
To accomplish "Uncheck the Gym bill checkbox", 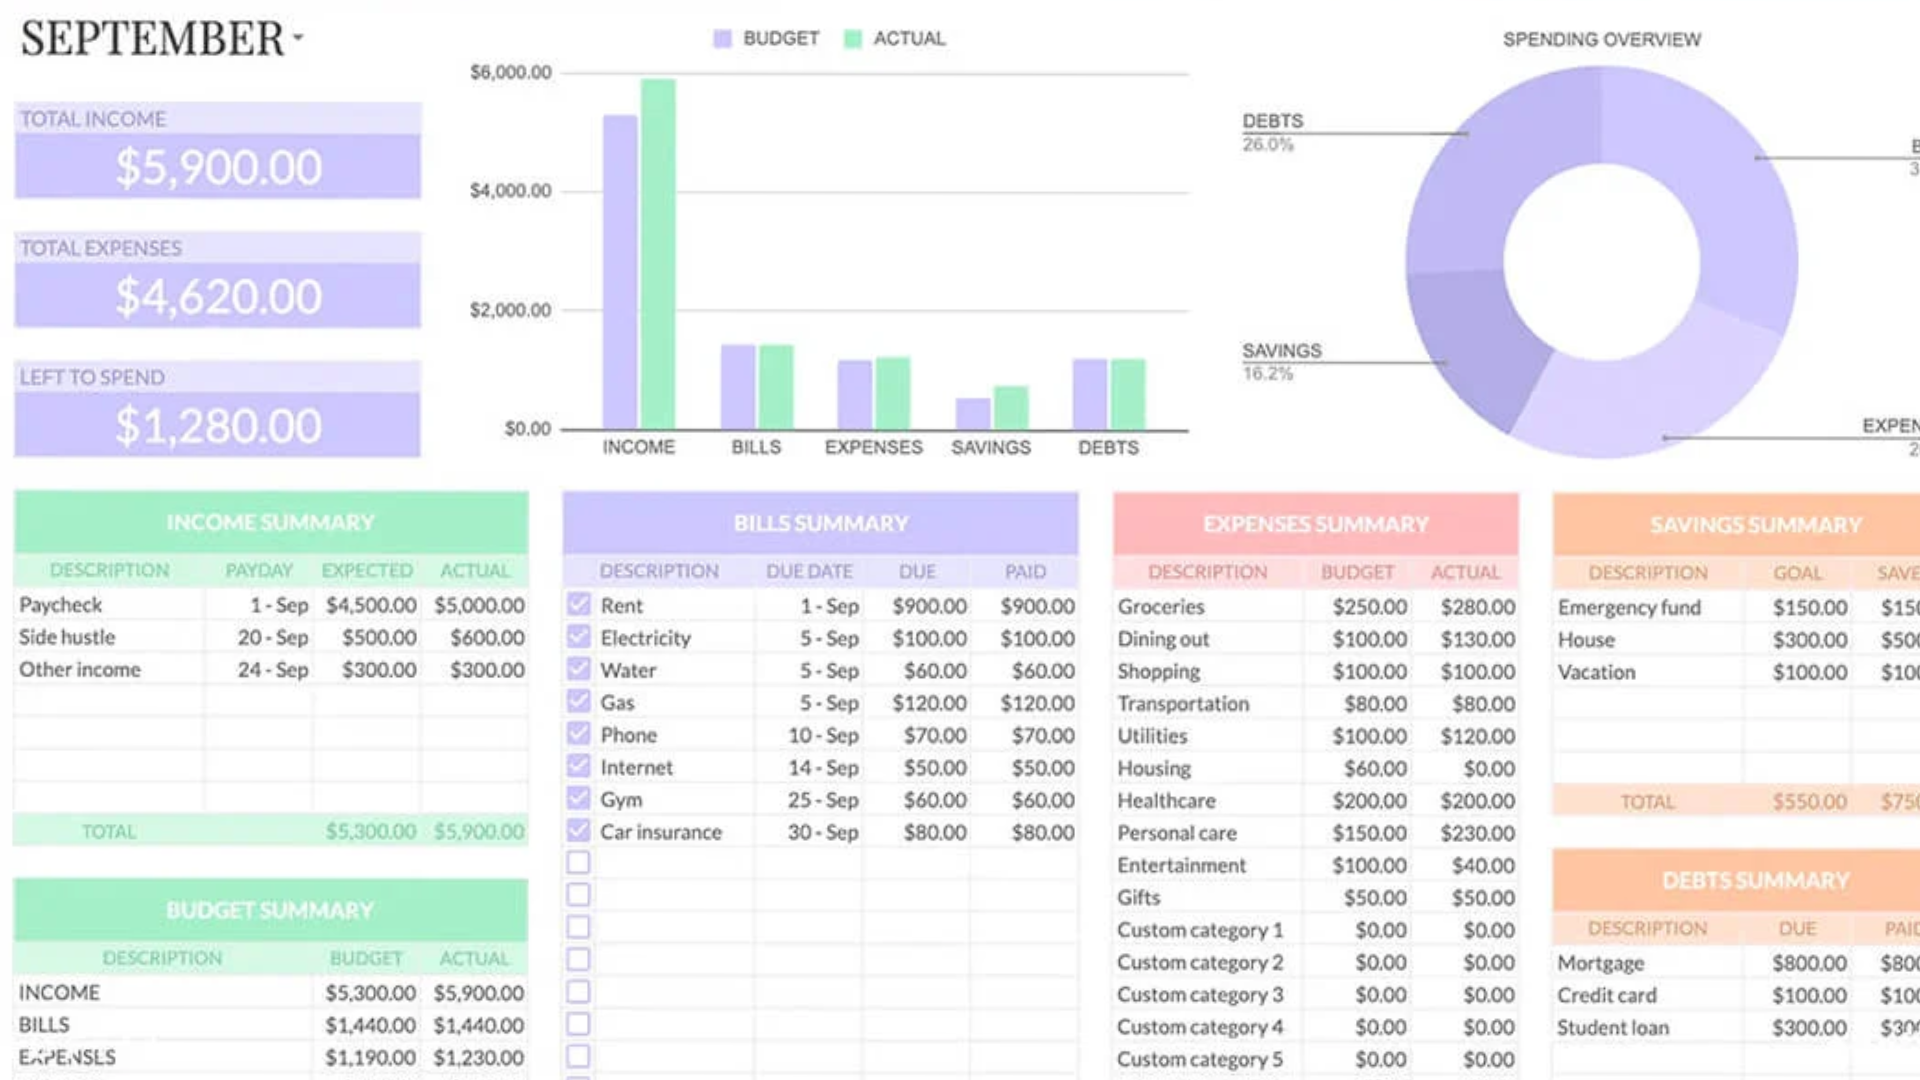I will pyautogui.click(x=578, y=798).
